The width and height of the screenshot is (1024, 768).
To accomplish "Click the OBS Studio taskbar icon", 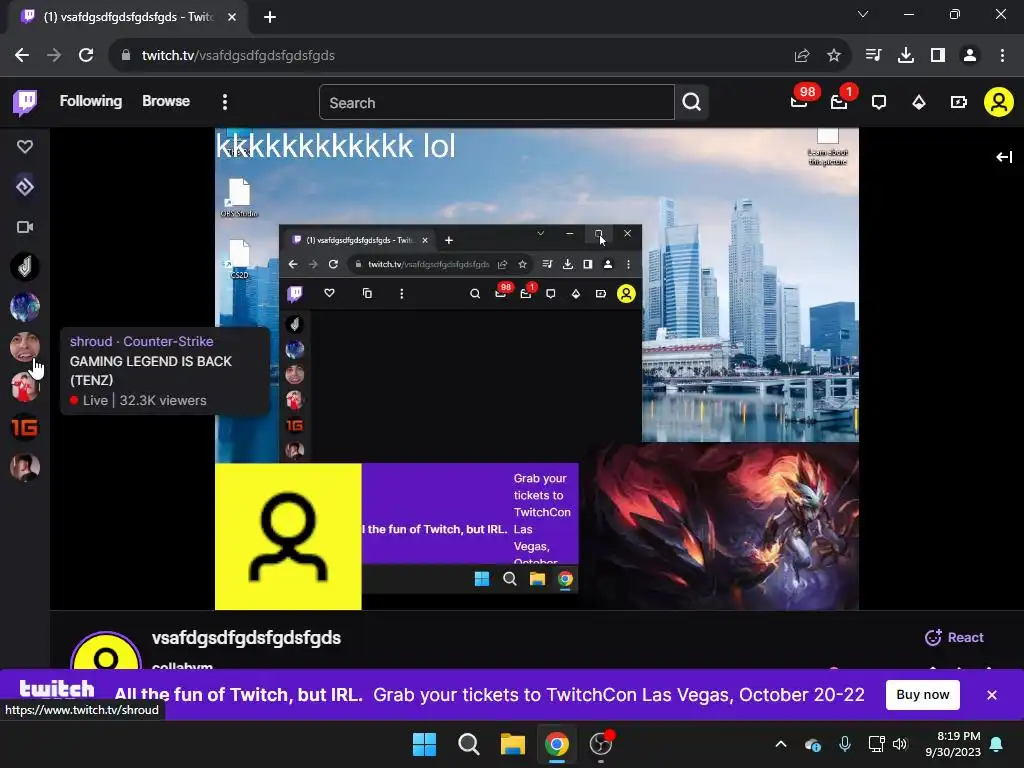I will pos(600,744).
